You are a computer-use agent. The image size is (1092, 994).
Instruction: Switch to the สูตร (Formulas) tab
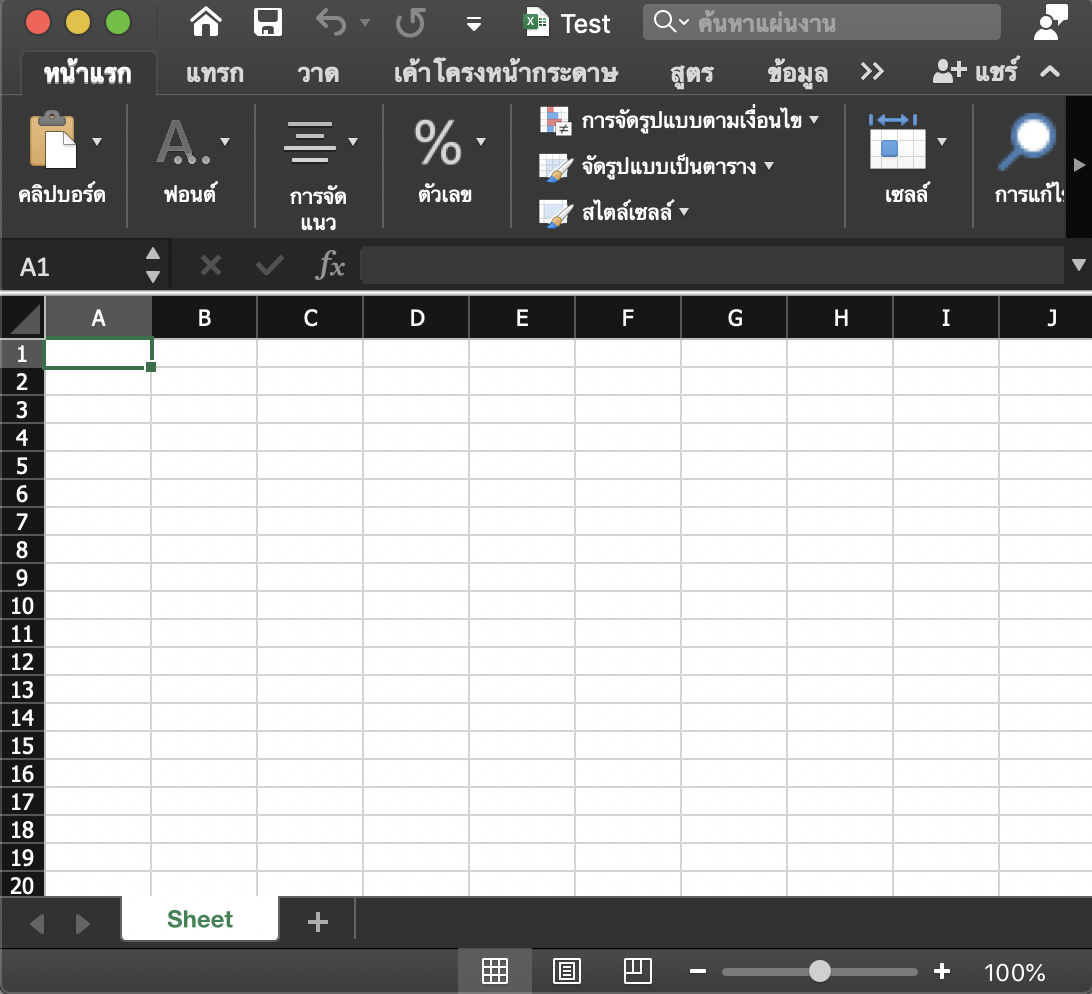(x=692, y=73)
